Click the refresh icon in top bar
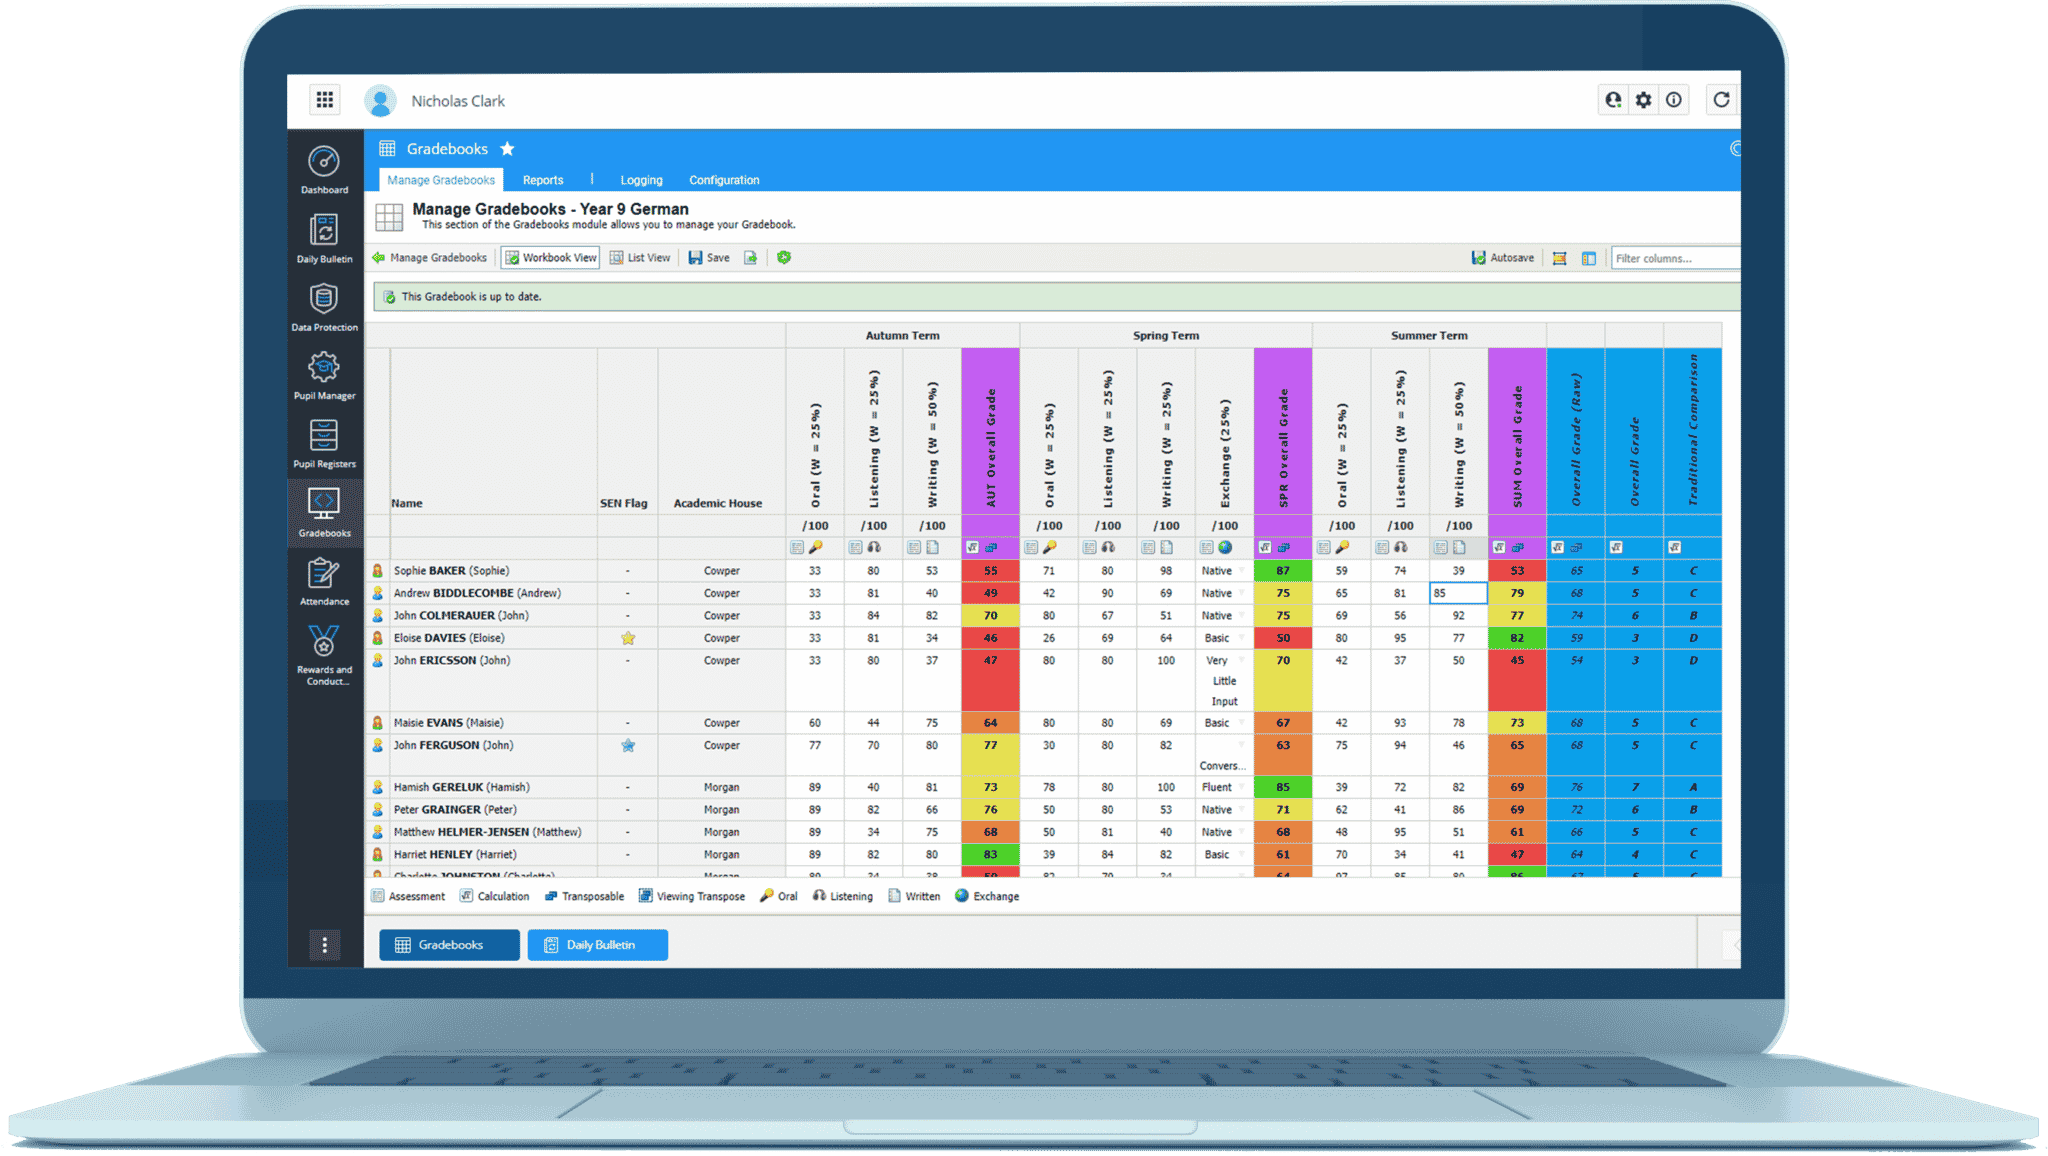The image size is (2048, 1156). click(x=1721, y=100)
